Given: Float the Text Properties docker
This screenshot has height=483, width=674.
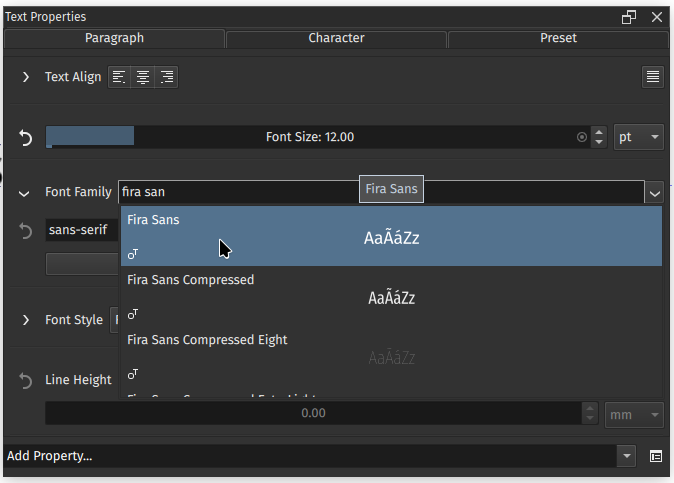Looking at the screenshot, I should (x=629, y=17).
